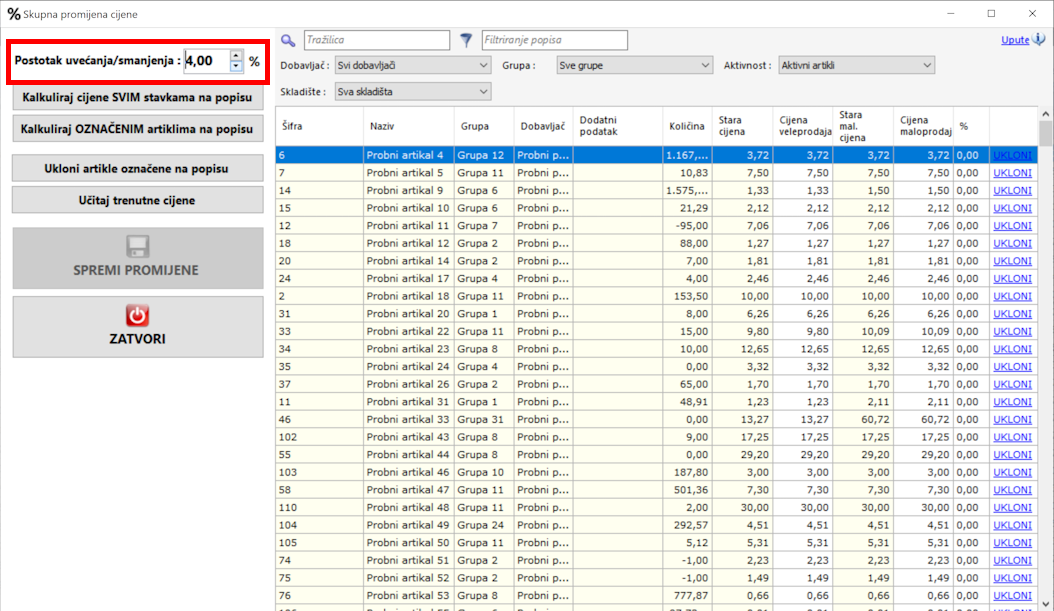Sort by the Stara mal. cijena header

863,126
